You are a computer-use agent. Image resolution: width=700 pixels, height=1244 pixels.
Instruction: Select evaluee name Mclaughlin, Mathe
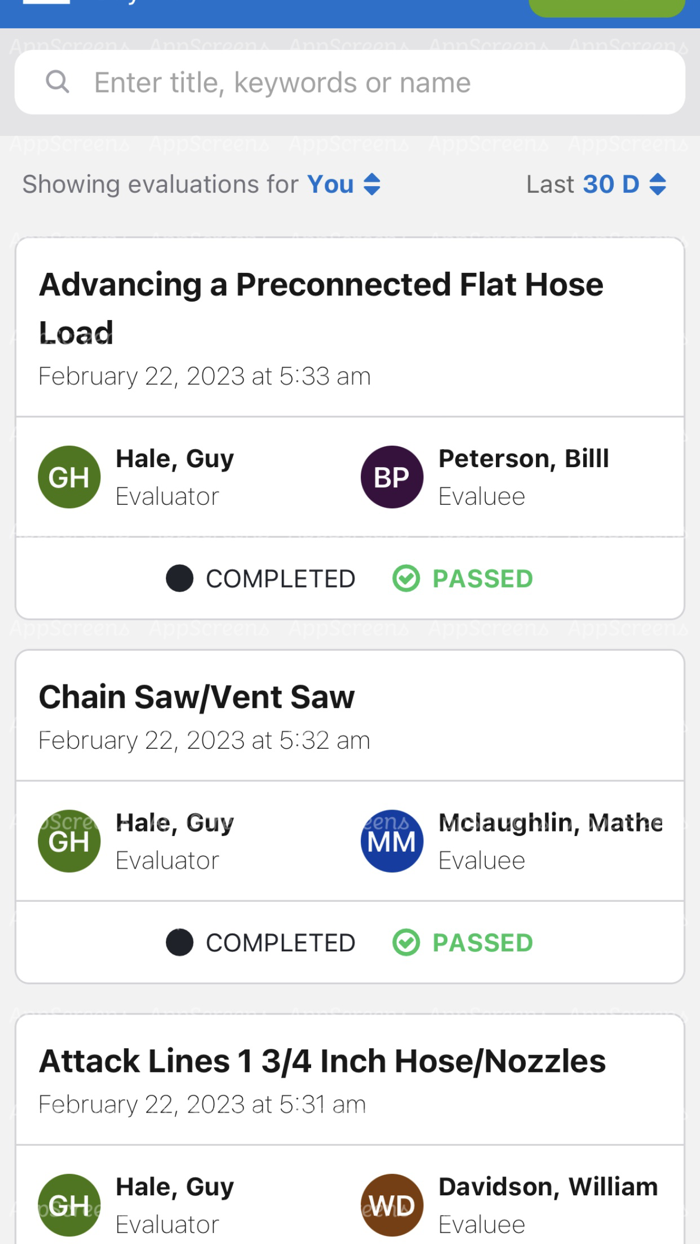(550, 823)
